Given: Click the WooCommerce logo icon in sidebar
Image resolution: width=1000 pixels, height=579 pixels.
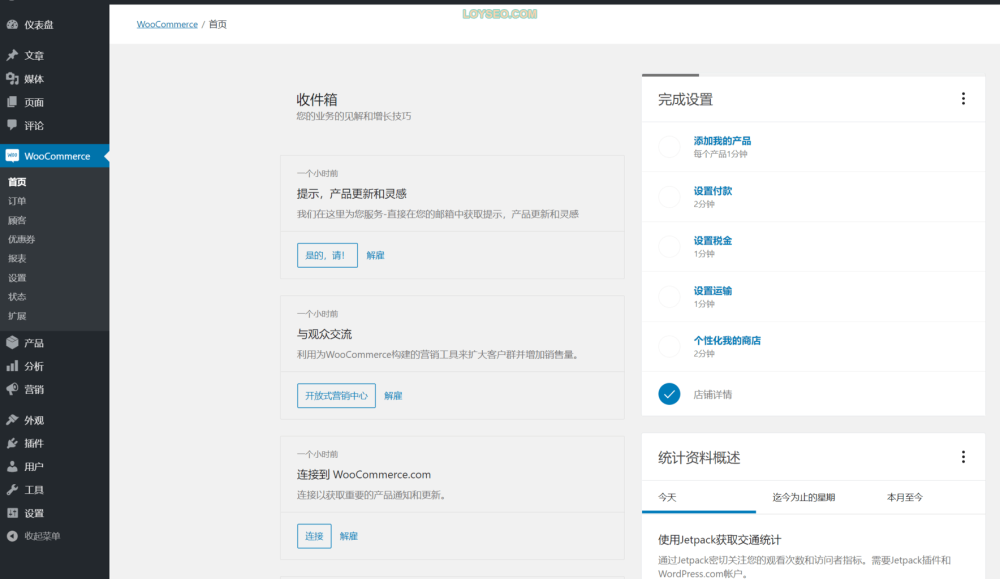Looking at the screenshot, I should [x=12, y=156].
